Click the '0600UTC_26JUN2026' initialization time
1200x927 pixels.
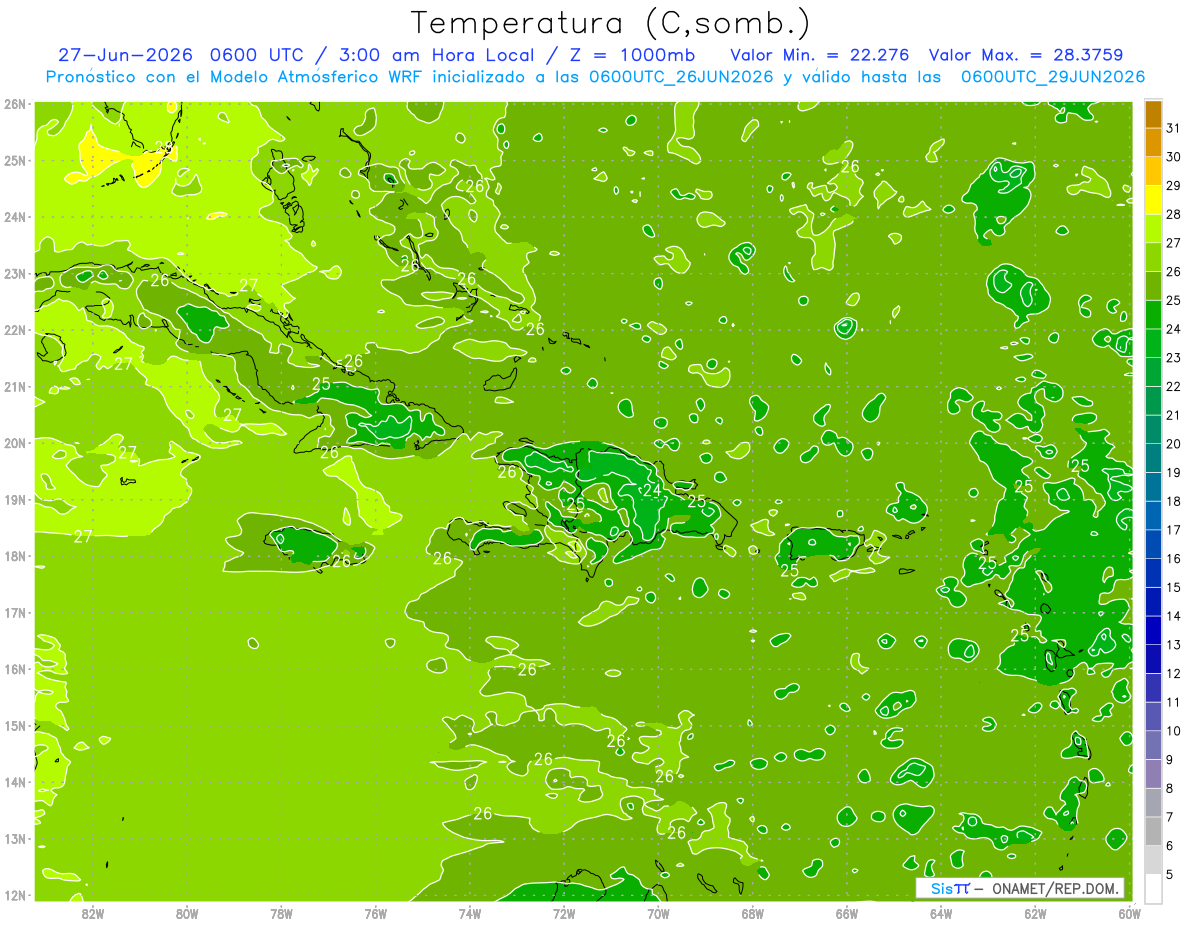681,76
